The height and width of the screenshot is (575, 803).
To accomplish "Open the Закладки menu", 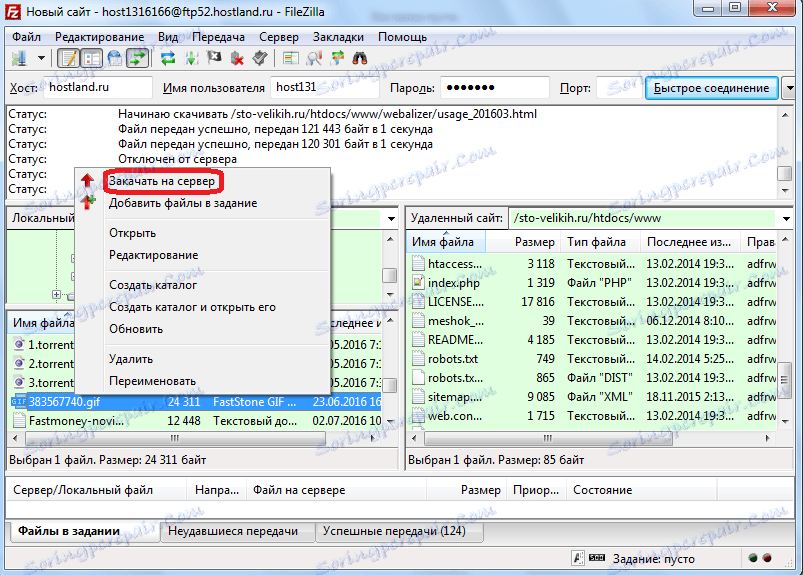I will click(338, 37).
